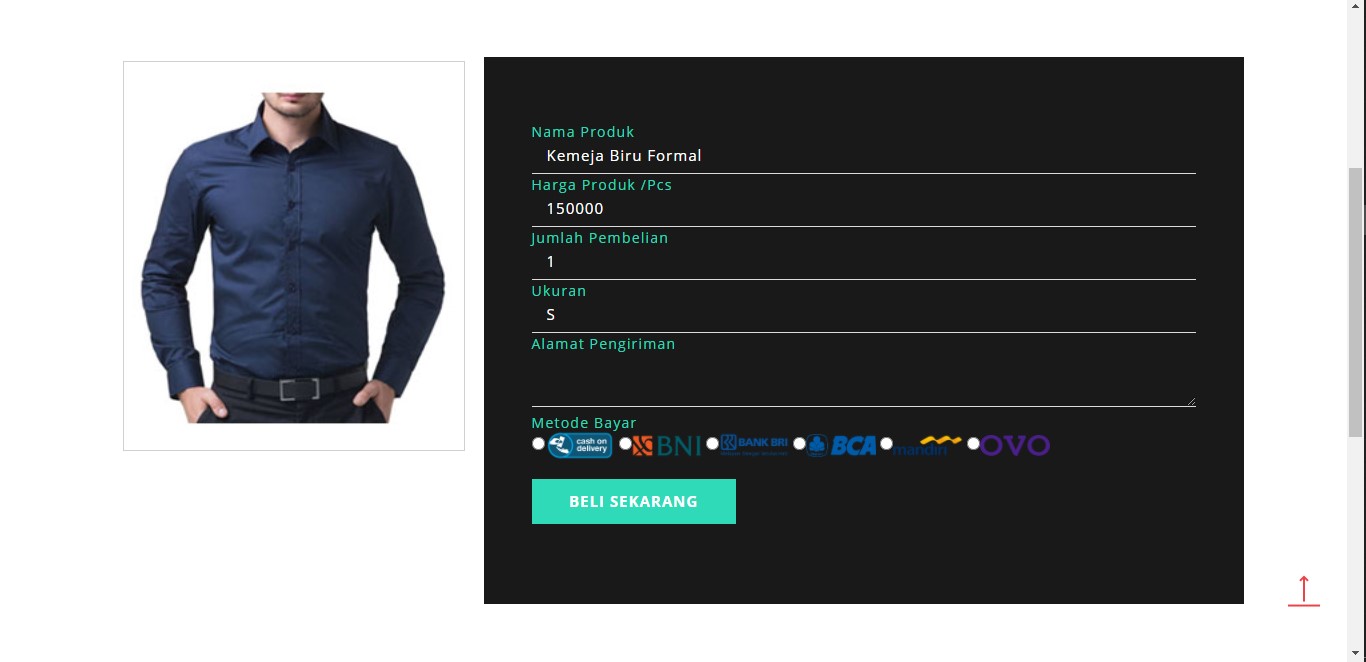The width and height of the screenshot is (1366, 662).
Task: Click the Cash on Delivery logo
Action: click(579, 445)
